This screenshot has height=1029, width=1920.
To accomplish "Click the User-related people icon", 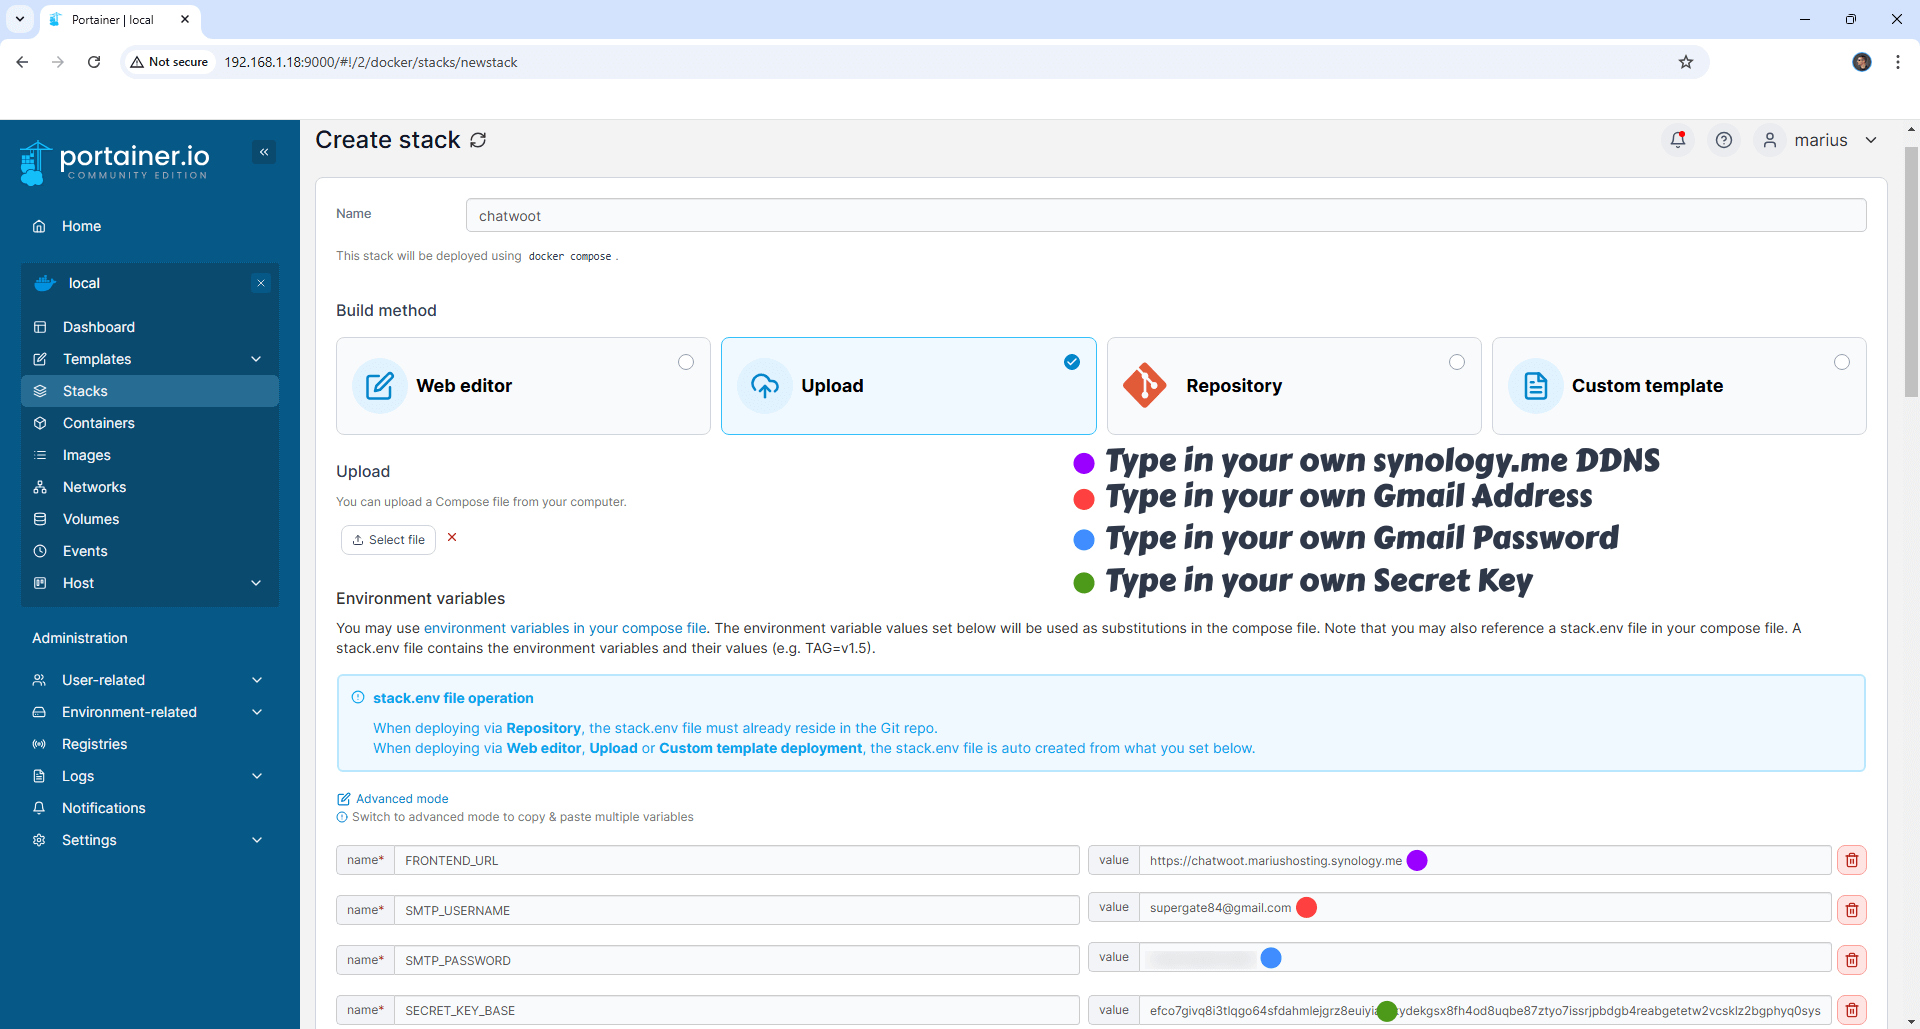I will [x=39, y=680].
